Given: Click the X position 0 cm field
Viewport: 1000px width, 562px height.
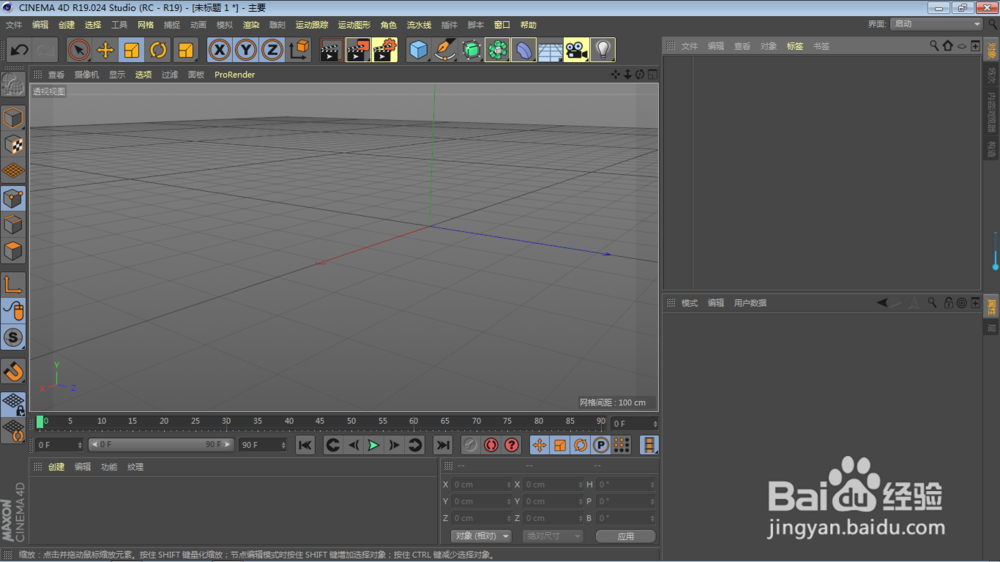Looking at the screenshot, I should click(x=482, y=485).
